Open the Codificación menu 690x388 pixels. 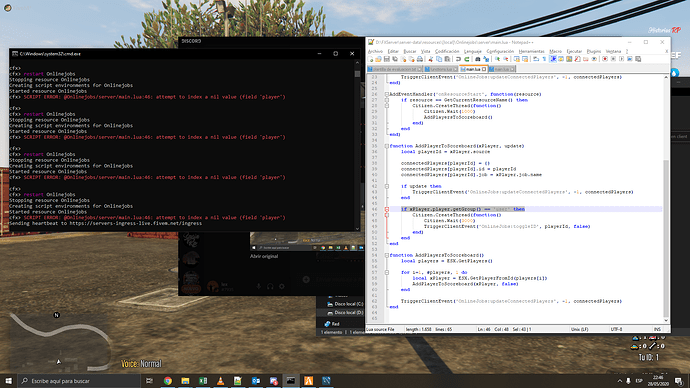[x=447, y=51]
